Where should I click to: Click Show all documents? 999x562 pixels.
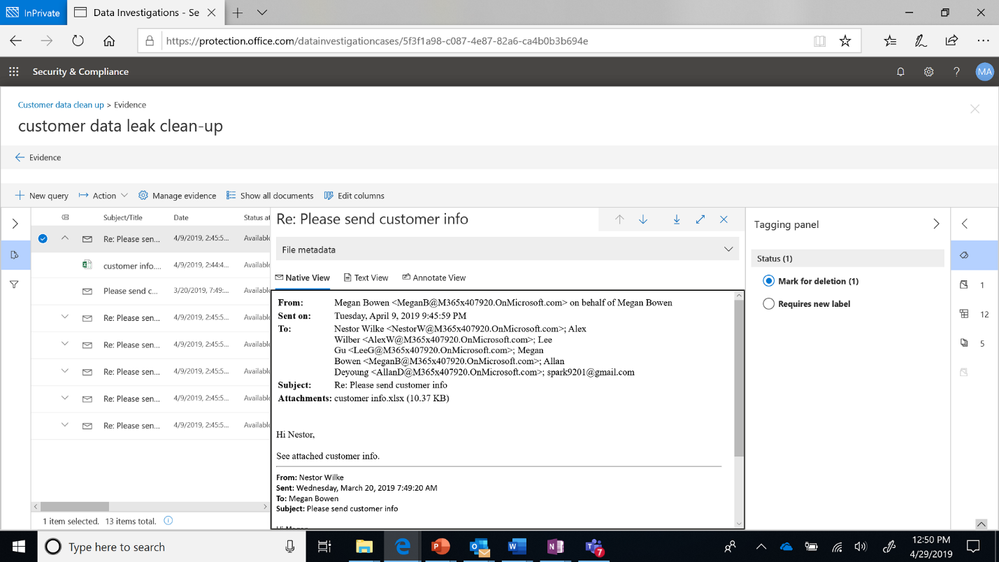click(x=270, y=196)
